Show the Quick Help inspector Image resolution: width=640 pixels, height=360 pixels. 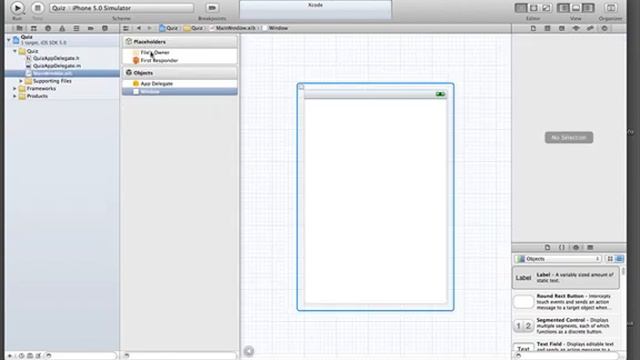point(547,28)
